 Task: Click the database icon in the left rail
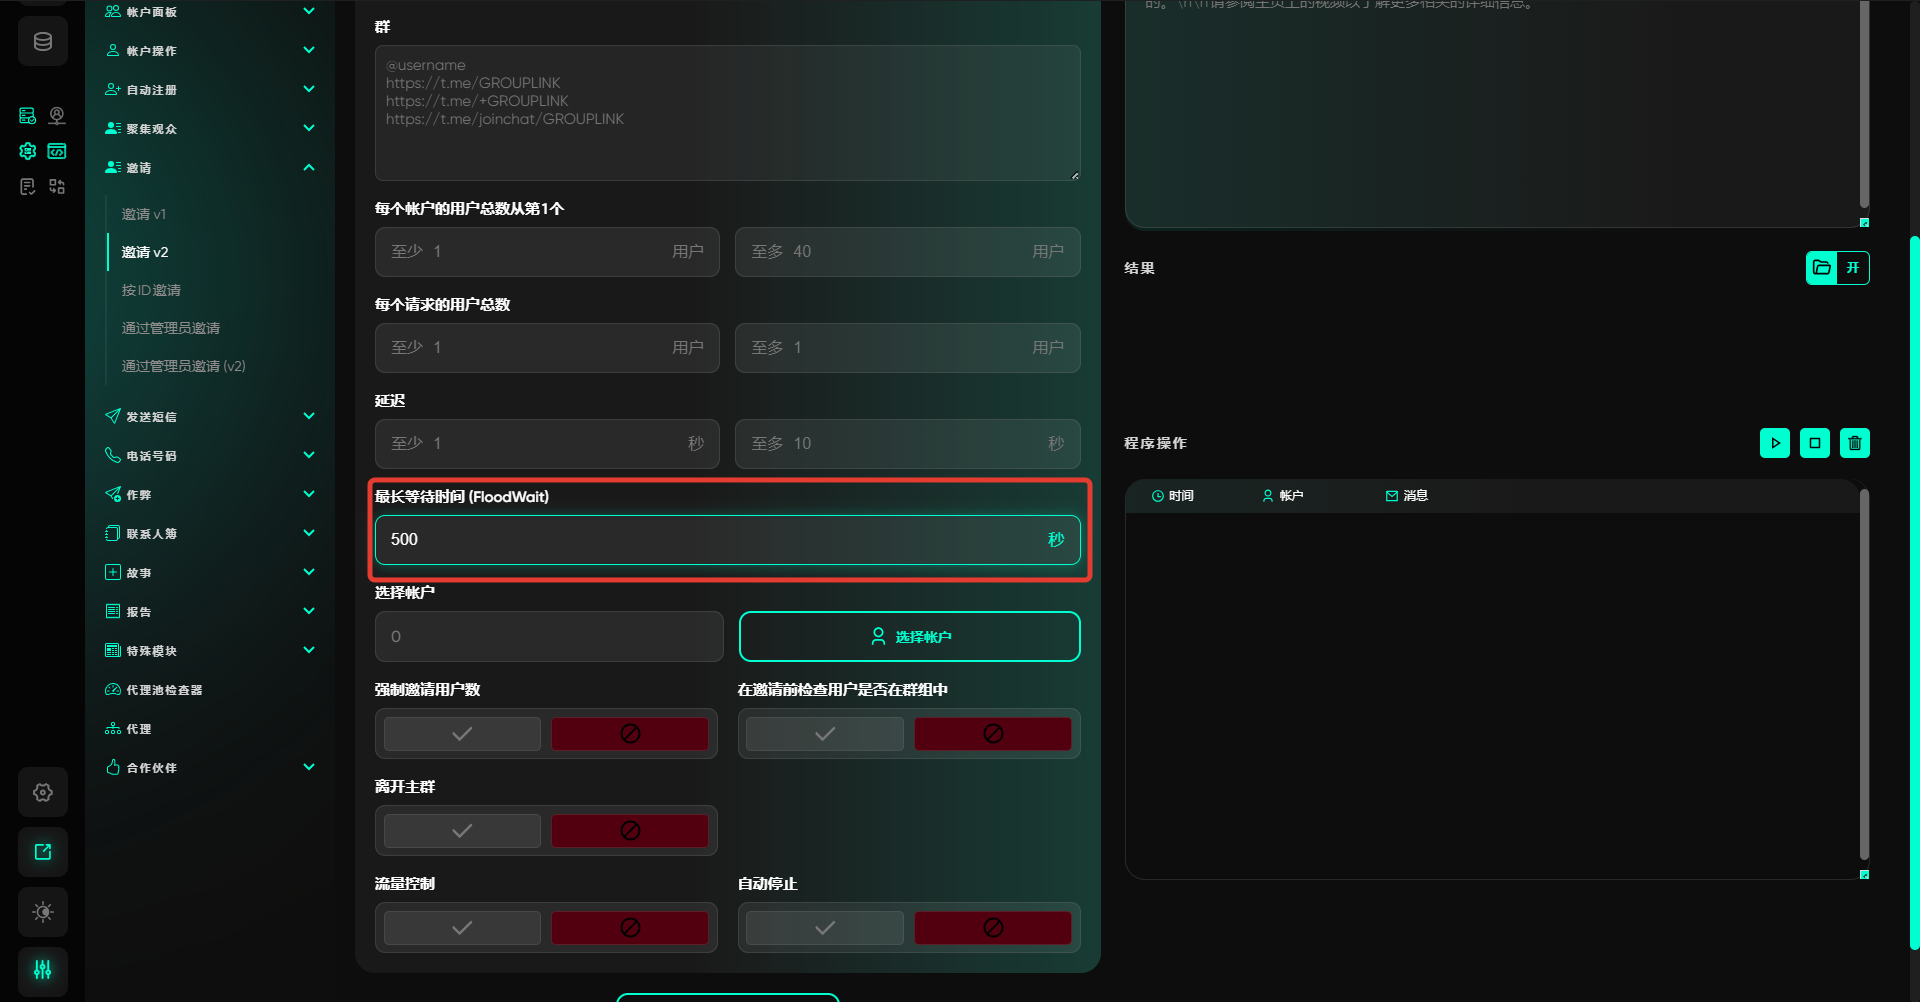point(43,42)
